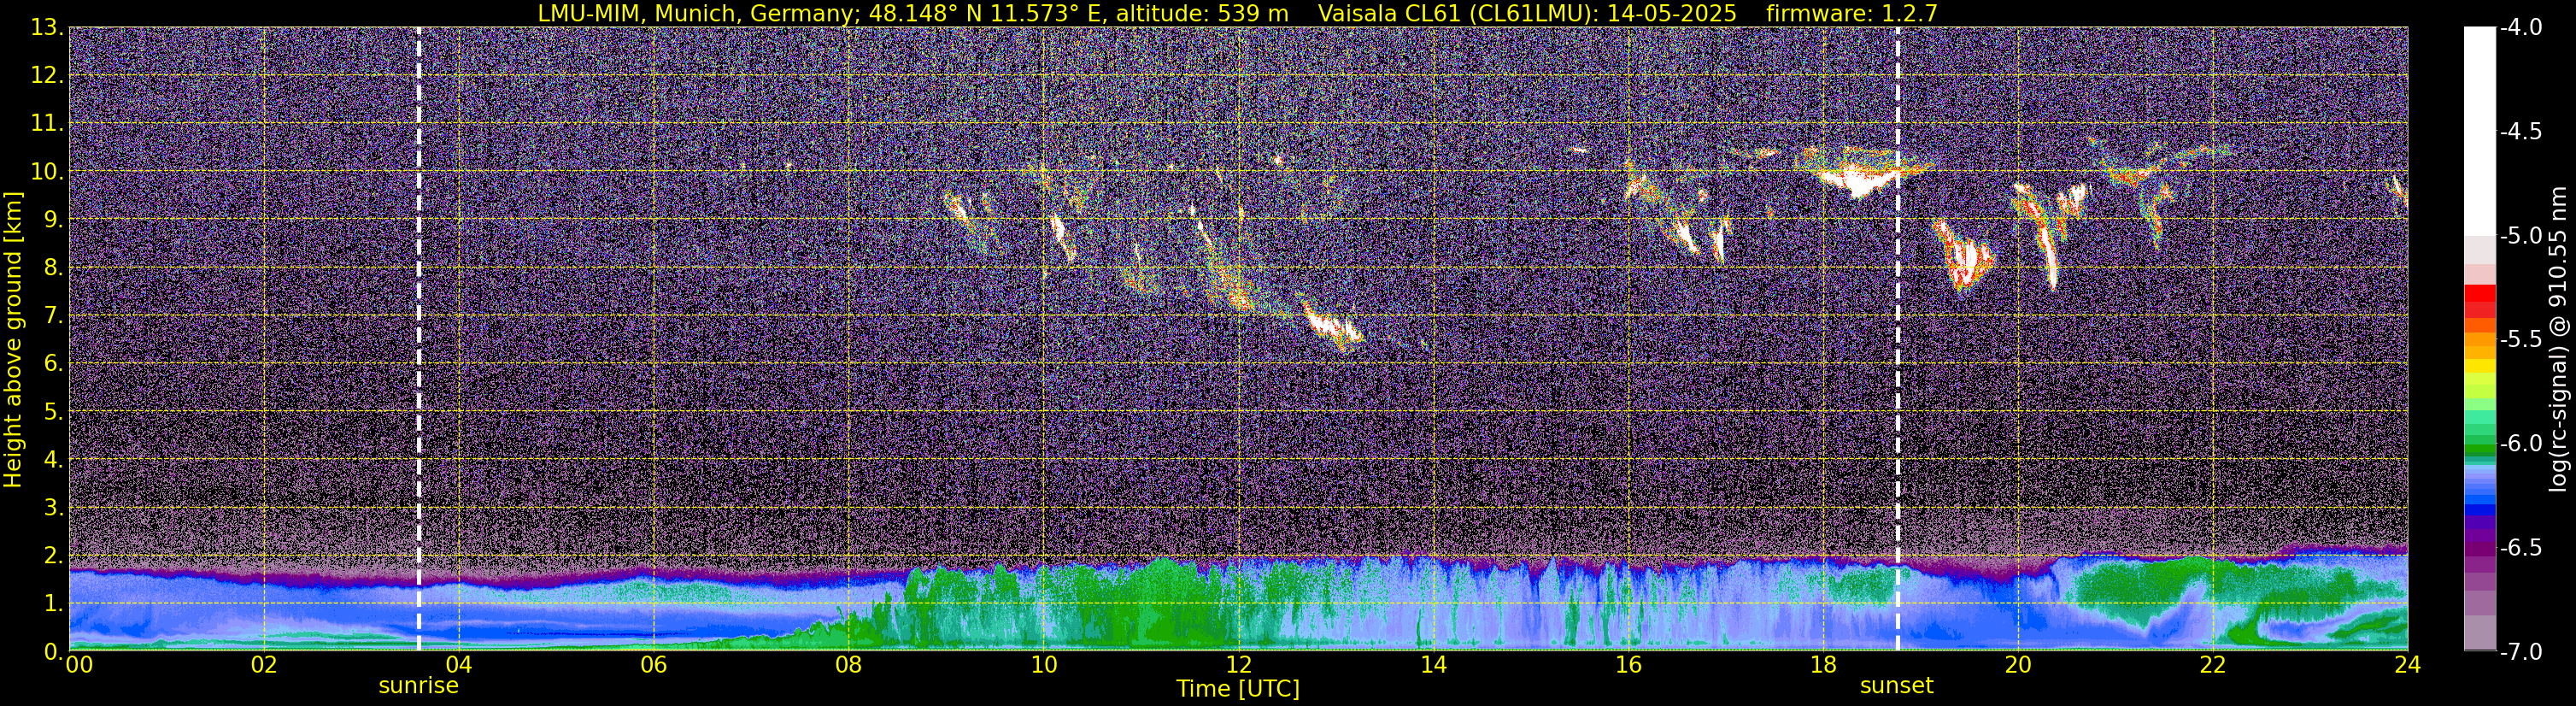Screen dimensions: 2576x706
Task: Click the time axis tick label '18'
Action: [x=1823, y=665]
